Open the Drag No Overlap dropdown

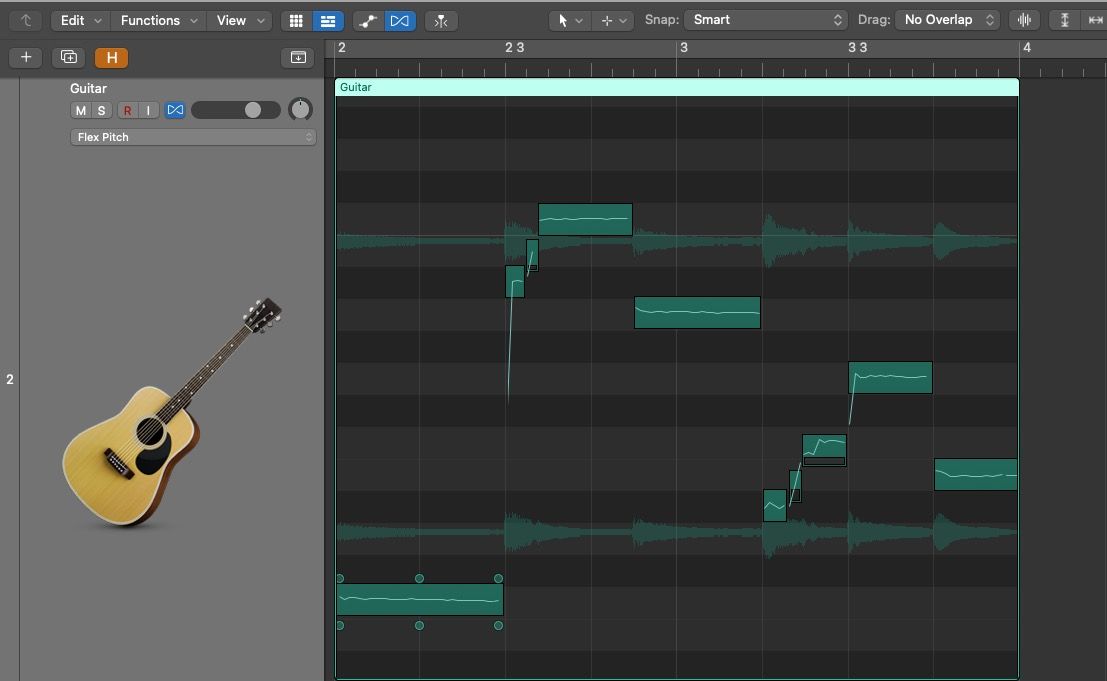pos(946,19)
